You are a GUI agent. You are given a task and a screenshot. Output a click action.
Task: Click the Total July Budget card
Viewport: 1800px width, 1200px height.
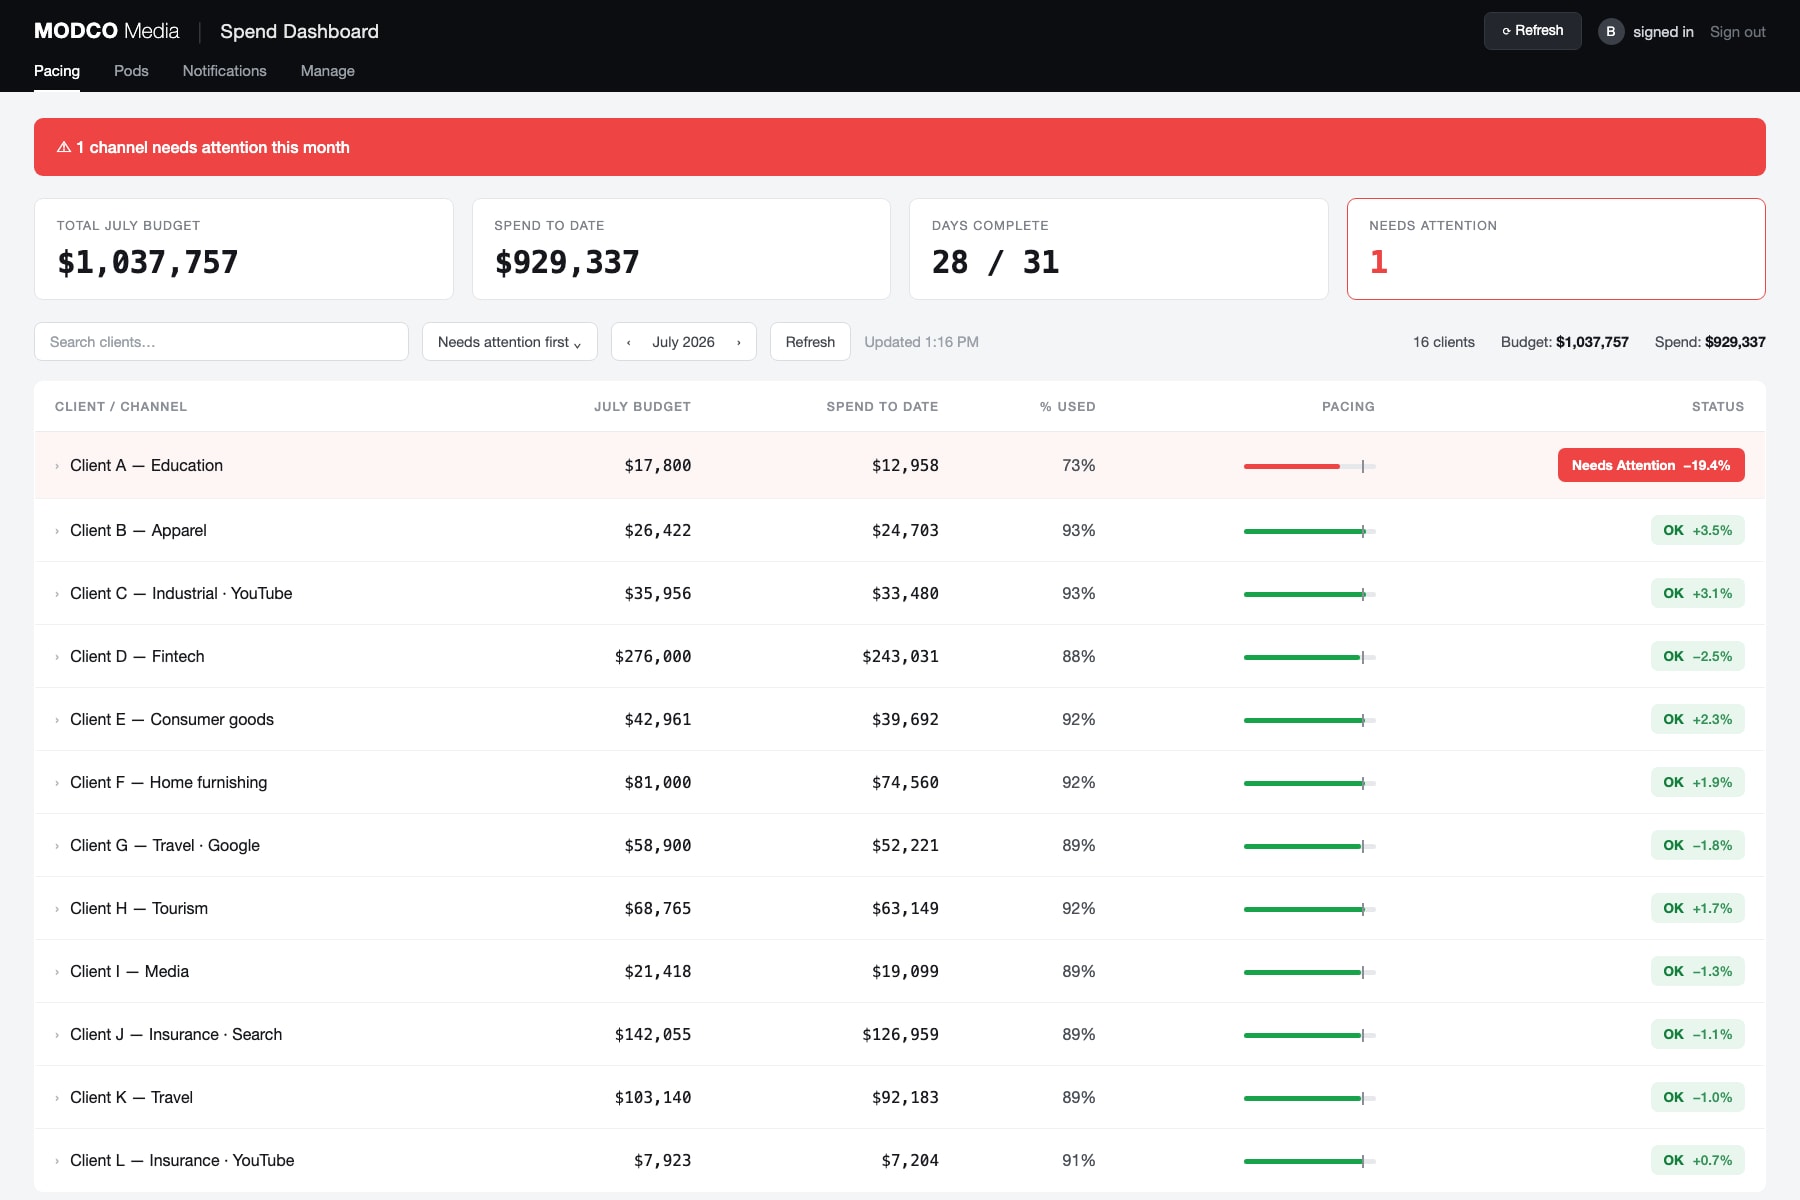coord(244,249)
